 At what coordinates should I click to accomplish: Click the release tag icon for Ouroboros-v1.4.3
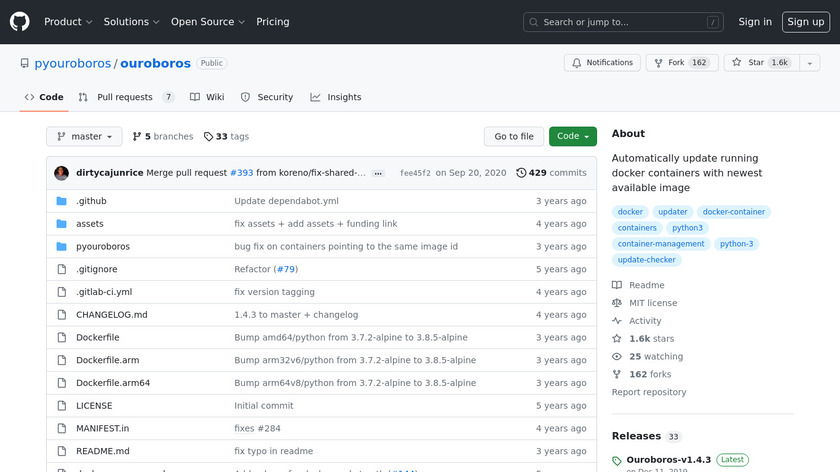point(617,461)
